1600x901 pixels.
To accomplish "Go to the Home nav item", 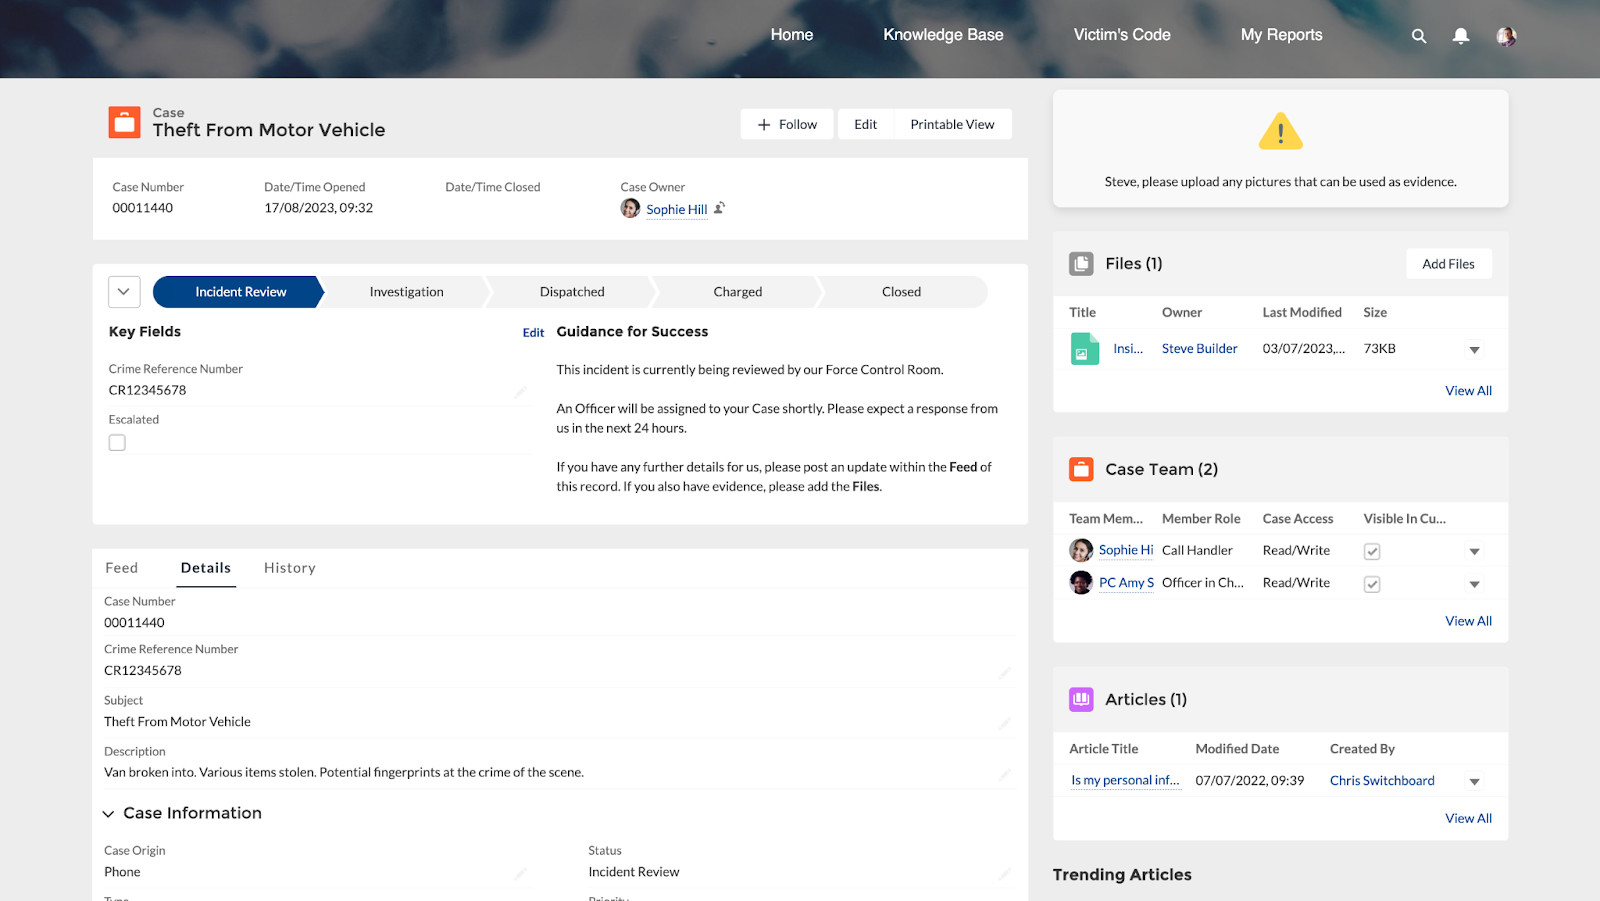I will pyautogui.click(x=792, y=35).
